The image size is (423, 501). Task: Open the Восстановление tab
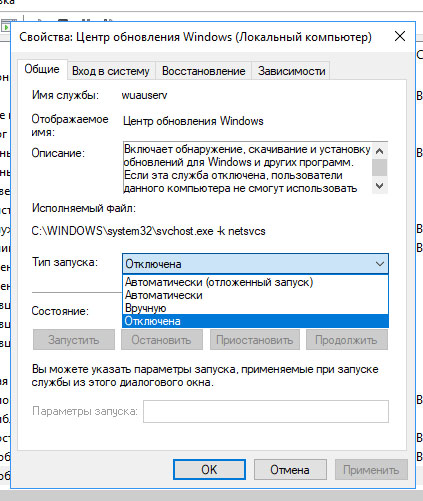203,71
